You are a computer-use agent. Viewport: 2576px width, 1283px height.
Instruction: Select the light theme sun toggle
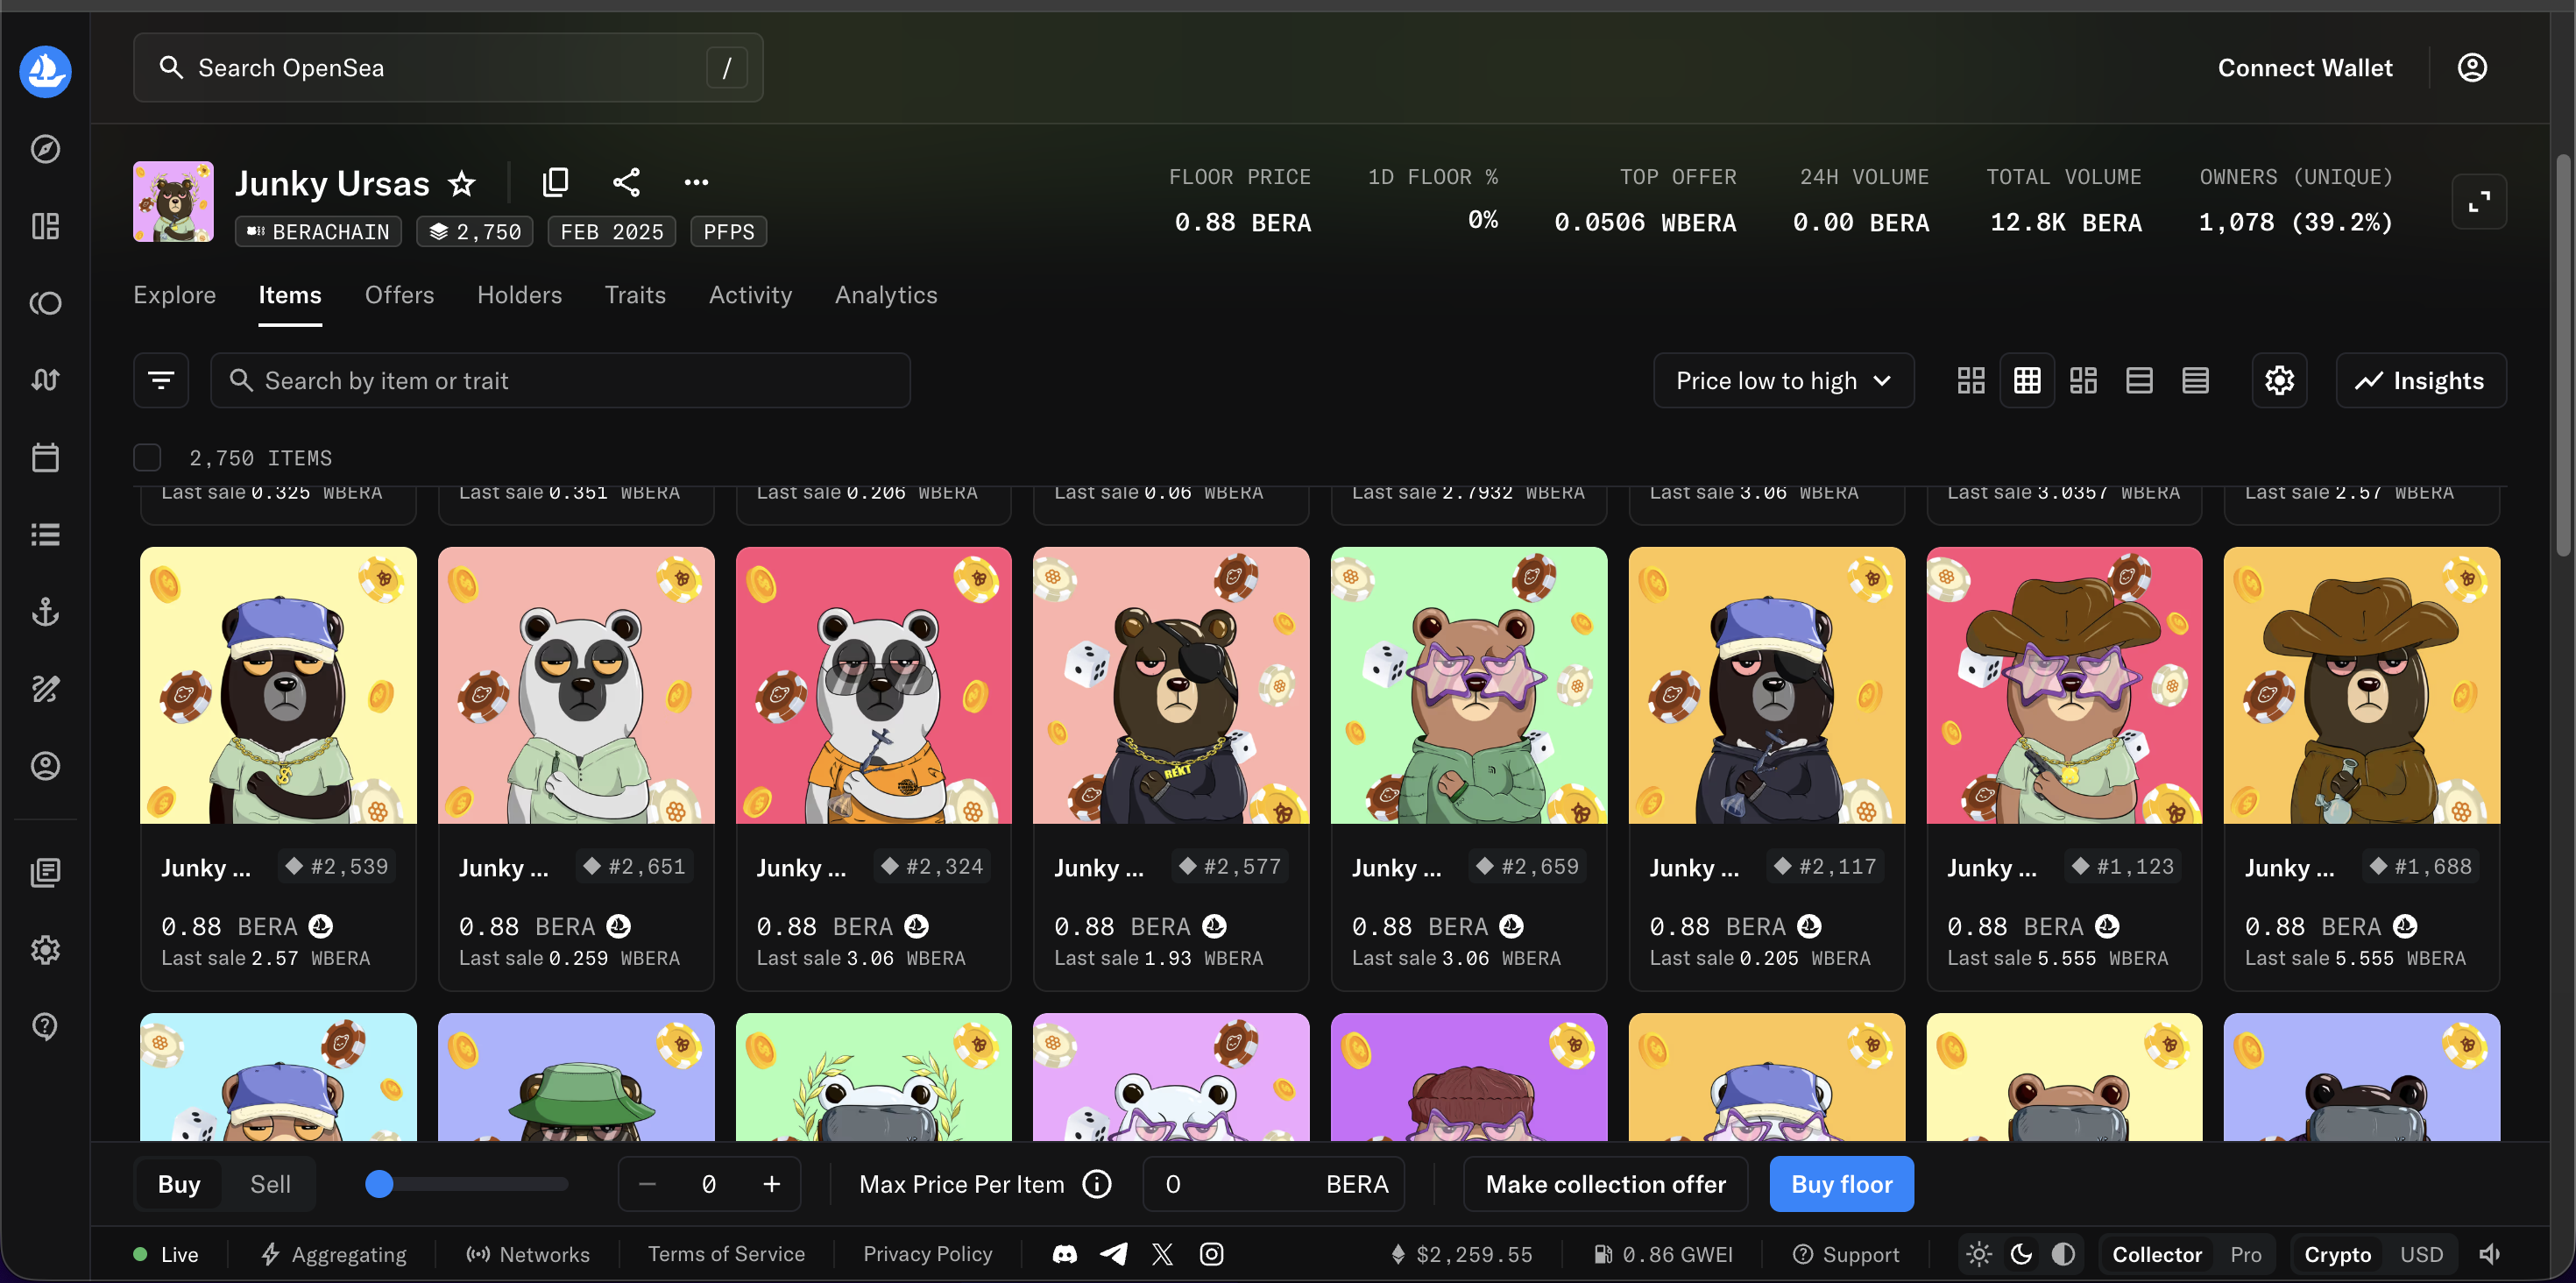[1979, 1254]
